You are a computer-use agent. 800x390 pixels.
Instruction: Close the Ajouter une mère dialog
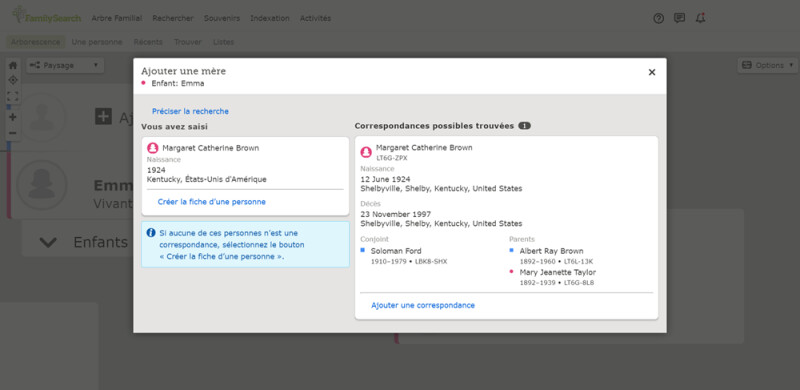[x=652, y=72]
